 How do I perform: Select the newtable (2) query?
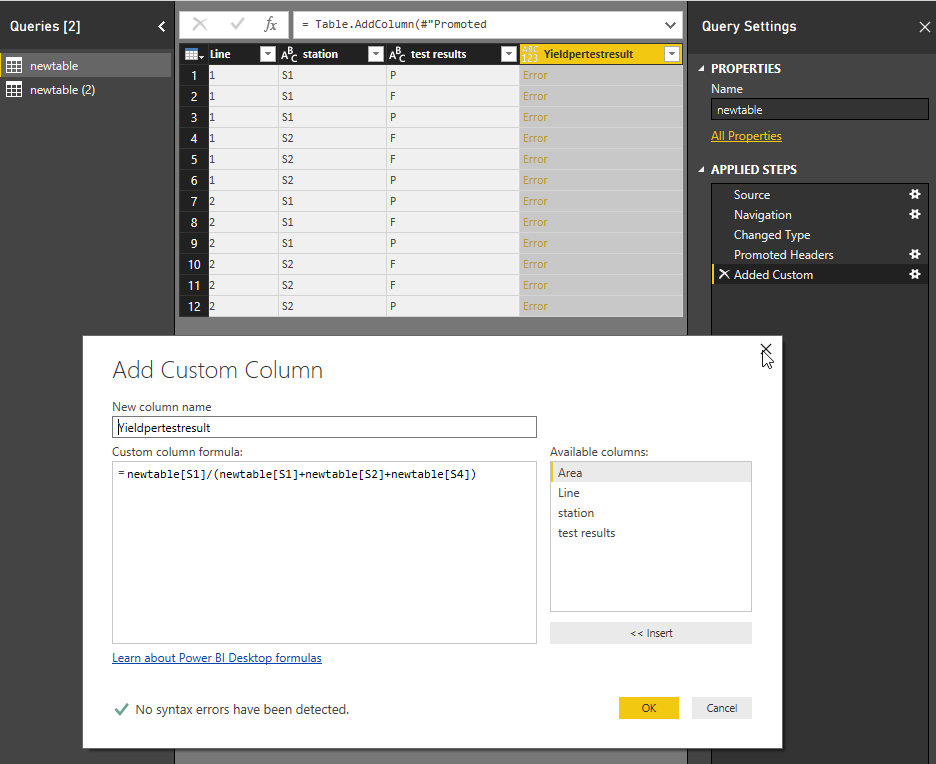pyautogui.click(x=85, y=90)
